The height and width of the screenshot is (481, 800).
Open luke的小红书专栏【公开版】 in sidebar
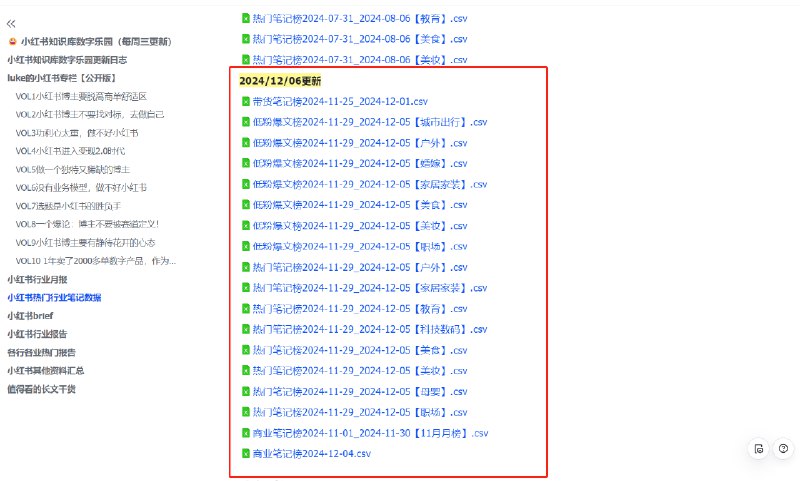(x=62, y=78)
